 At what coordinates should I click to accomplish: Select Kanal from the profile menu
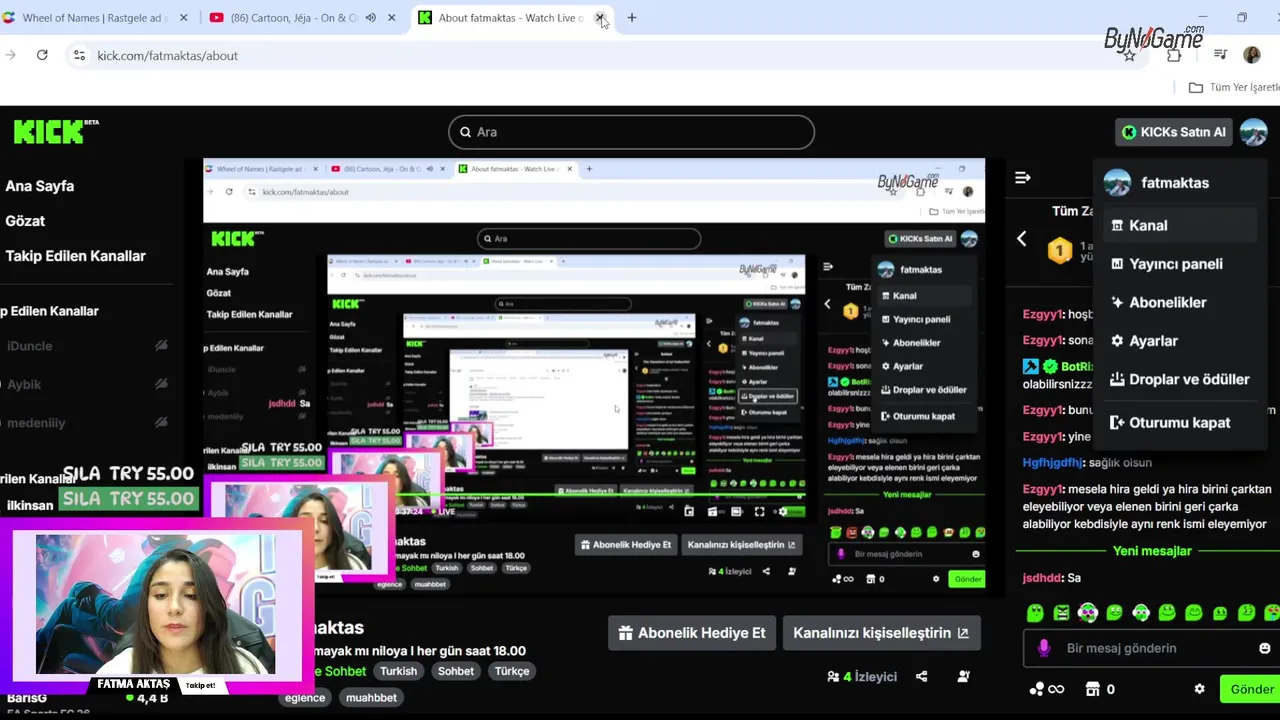(x=1180, y=225)
